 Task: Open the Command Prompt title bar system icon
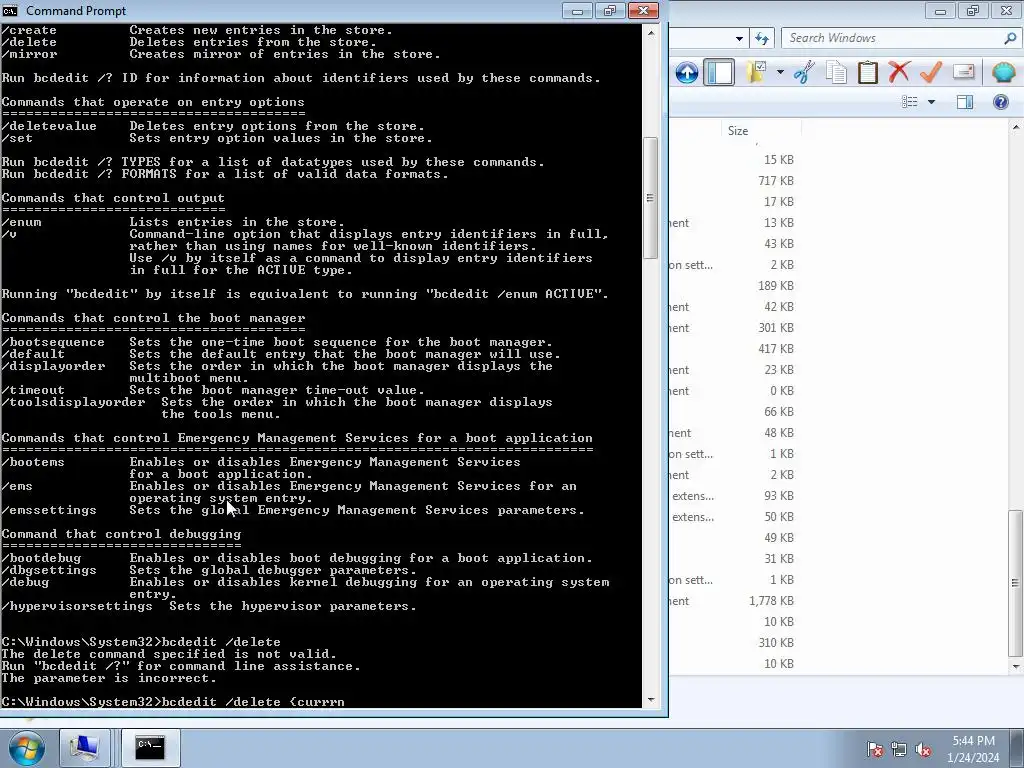pyautogui.click(x=10, y=10)
